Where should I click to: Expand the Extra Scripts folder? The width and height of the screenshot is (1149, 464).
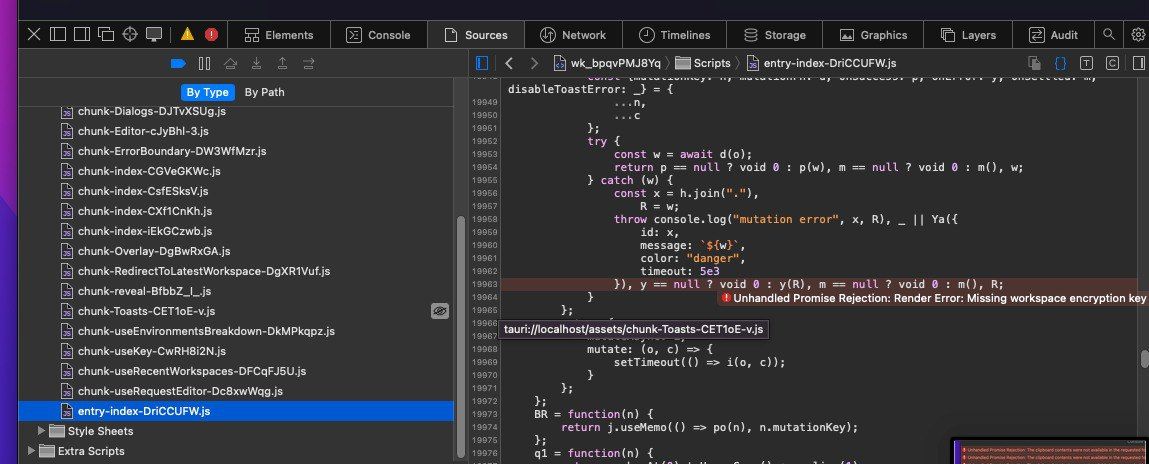click(x=29, y=451)
